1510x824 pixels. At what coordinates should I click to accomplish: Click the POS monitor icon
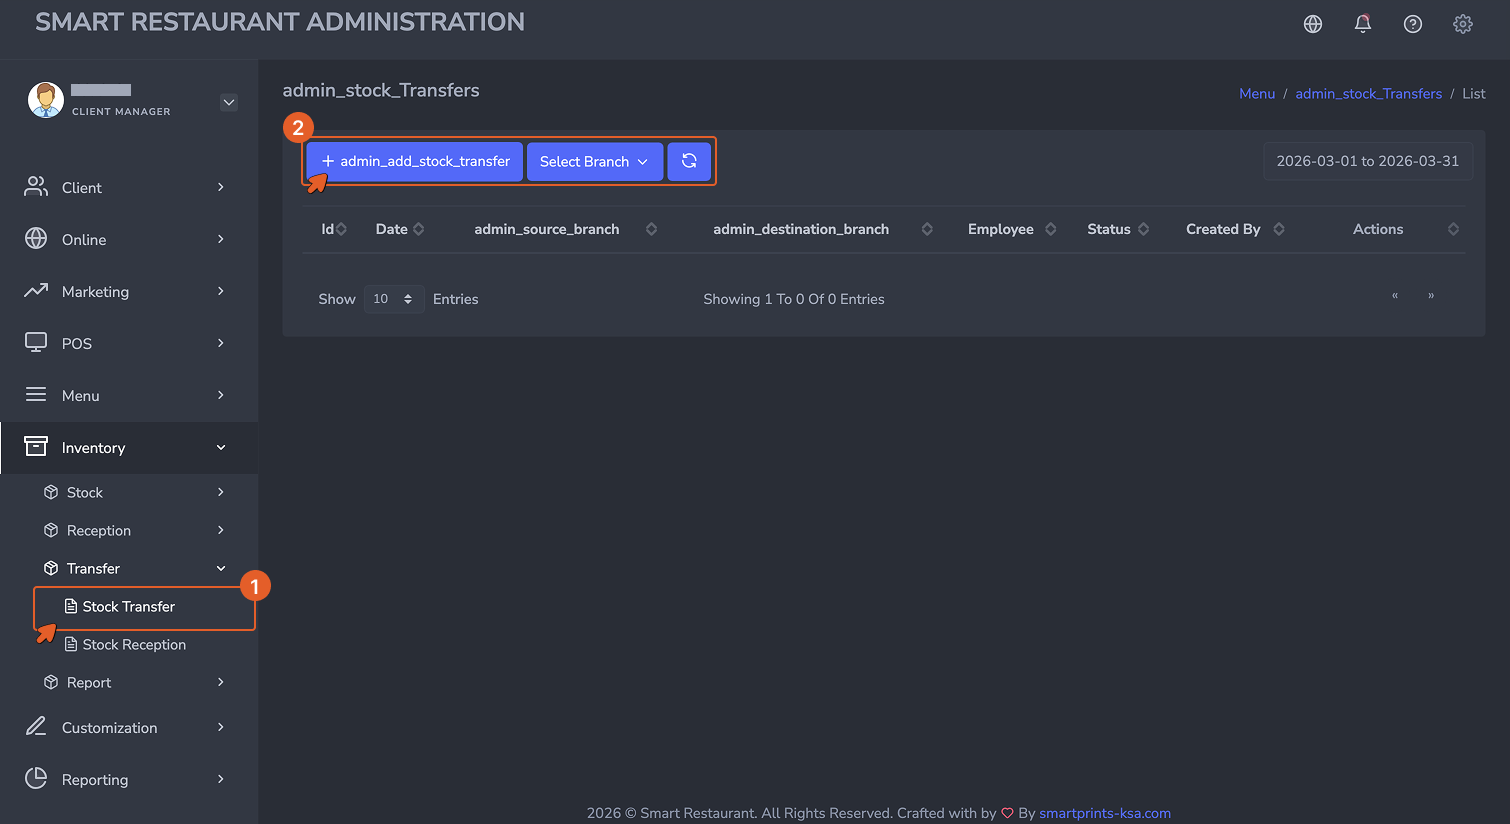pos(36,343)
